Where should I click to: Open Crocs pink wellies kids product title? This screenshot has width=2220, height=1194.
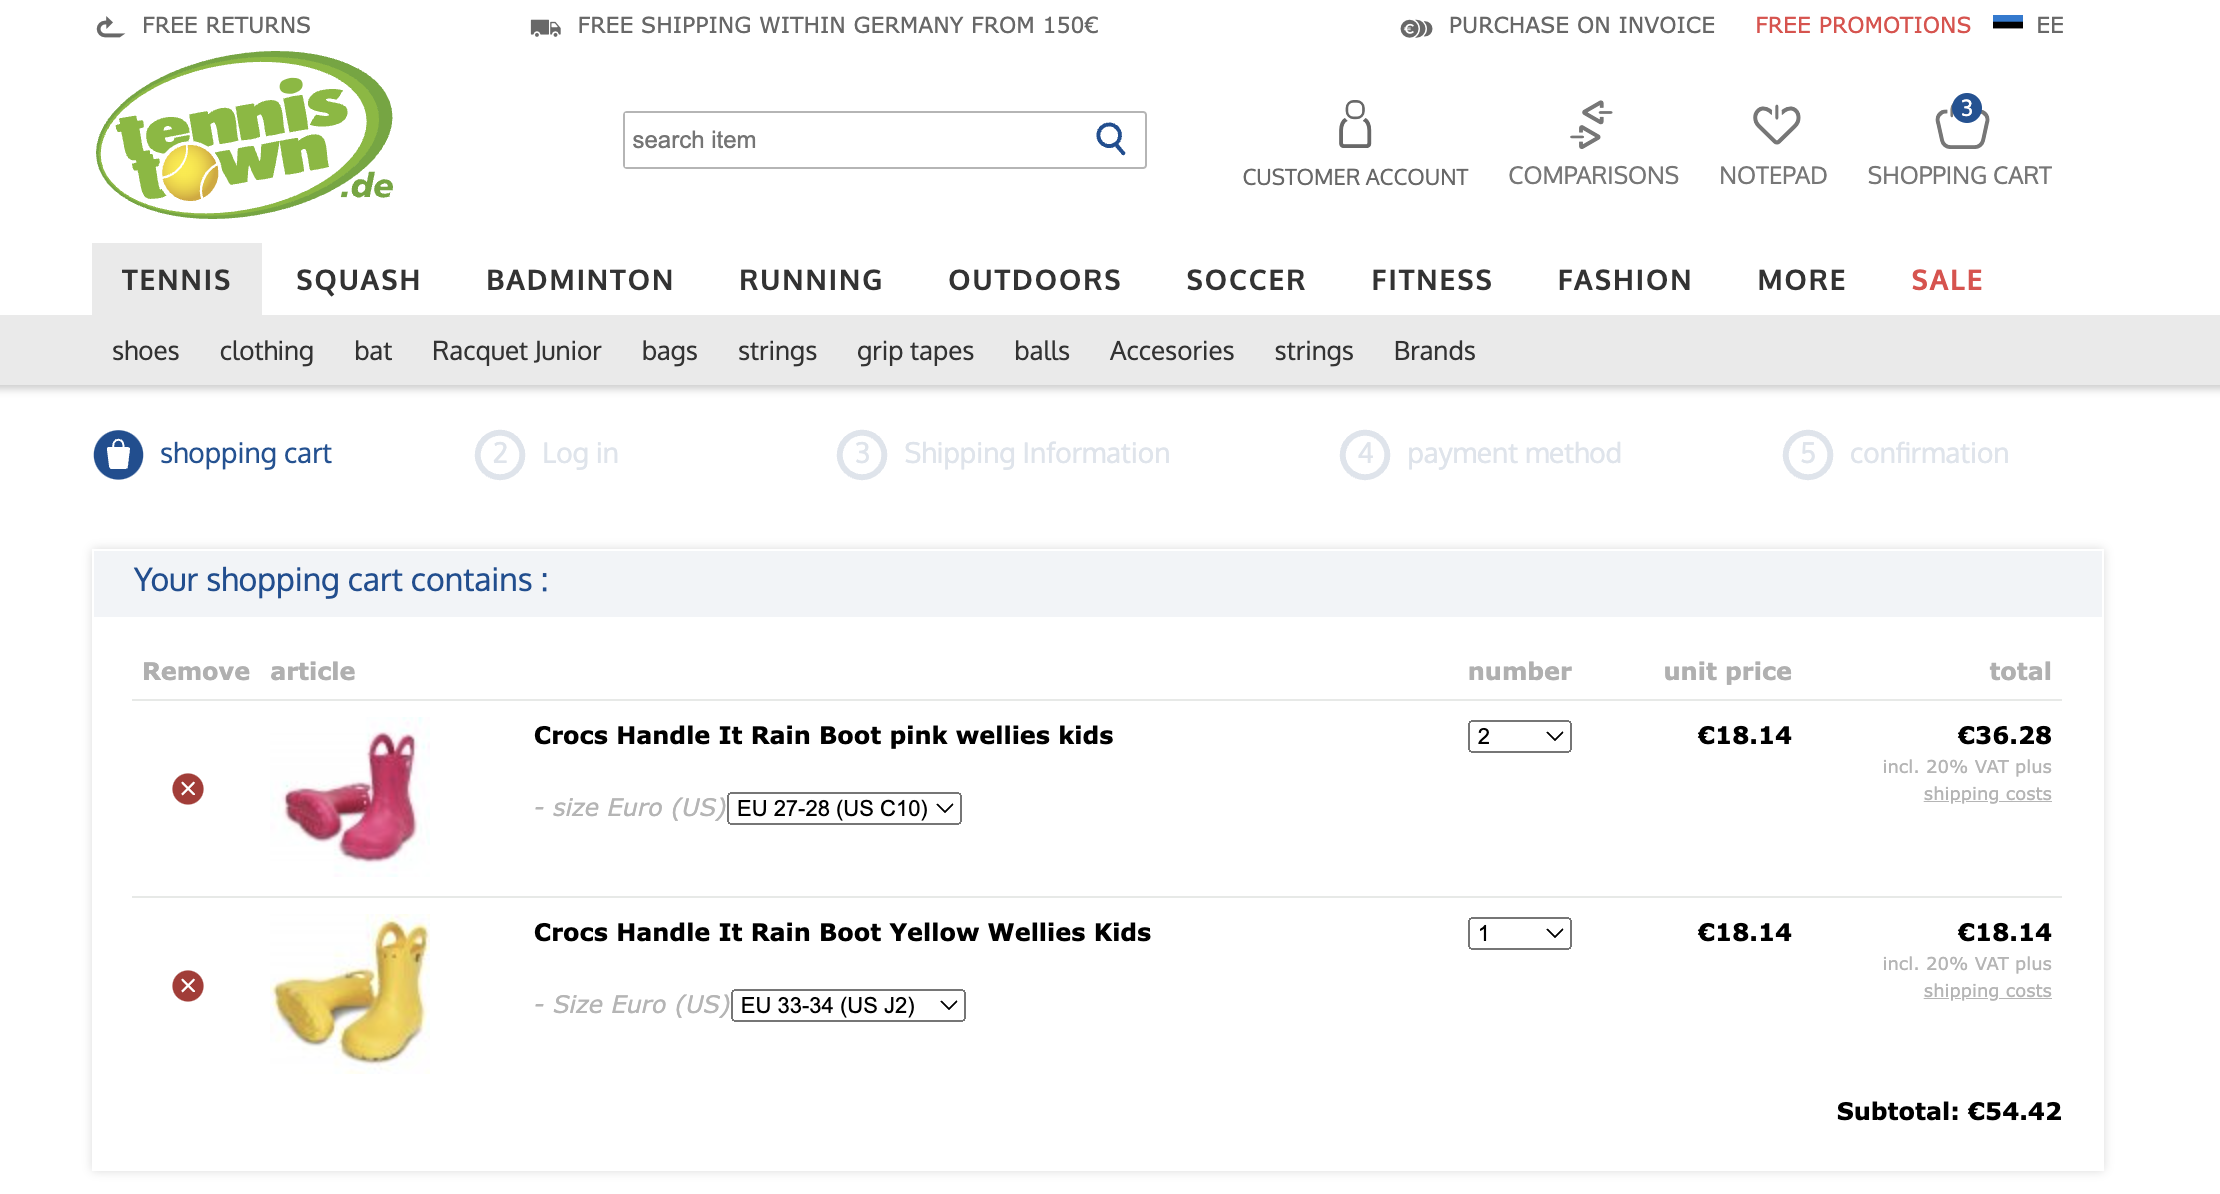823,736
